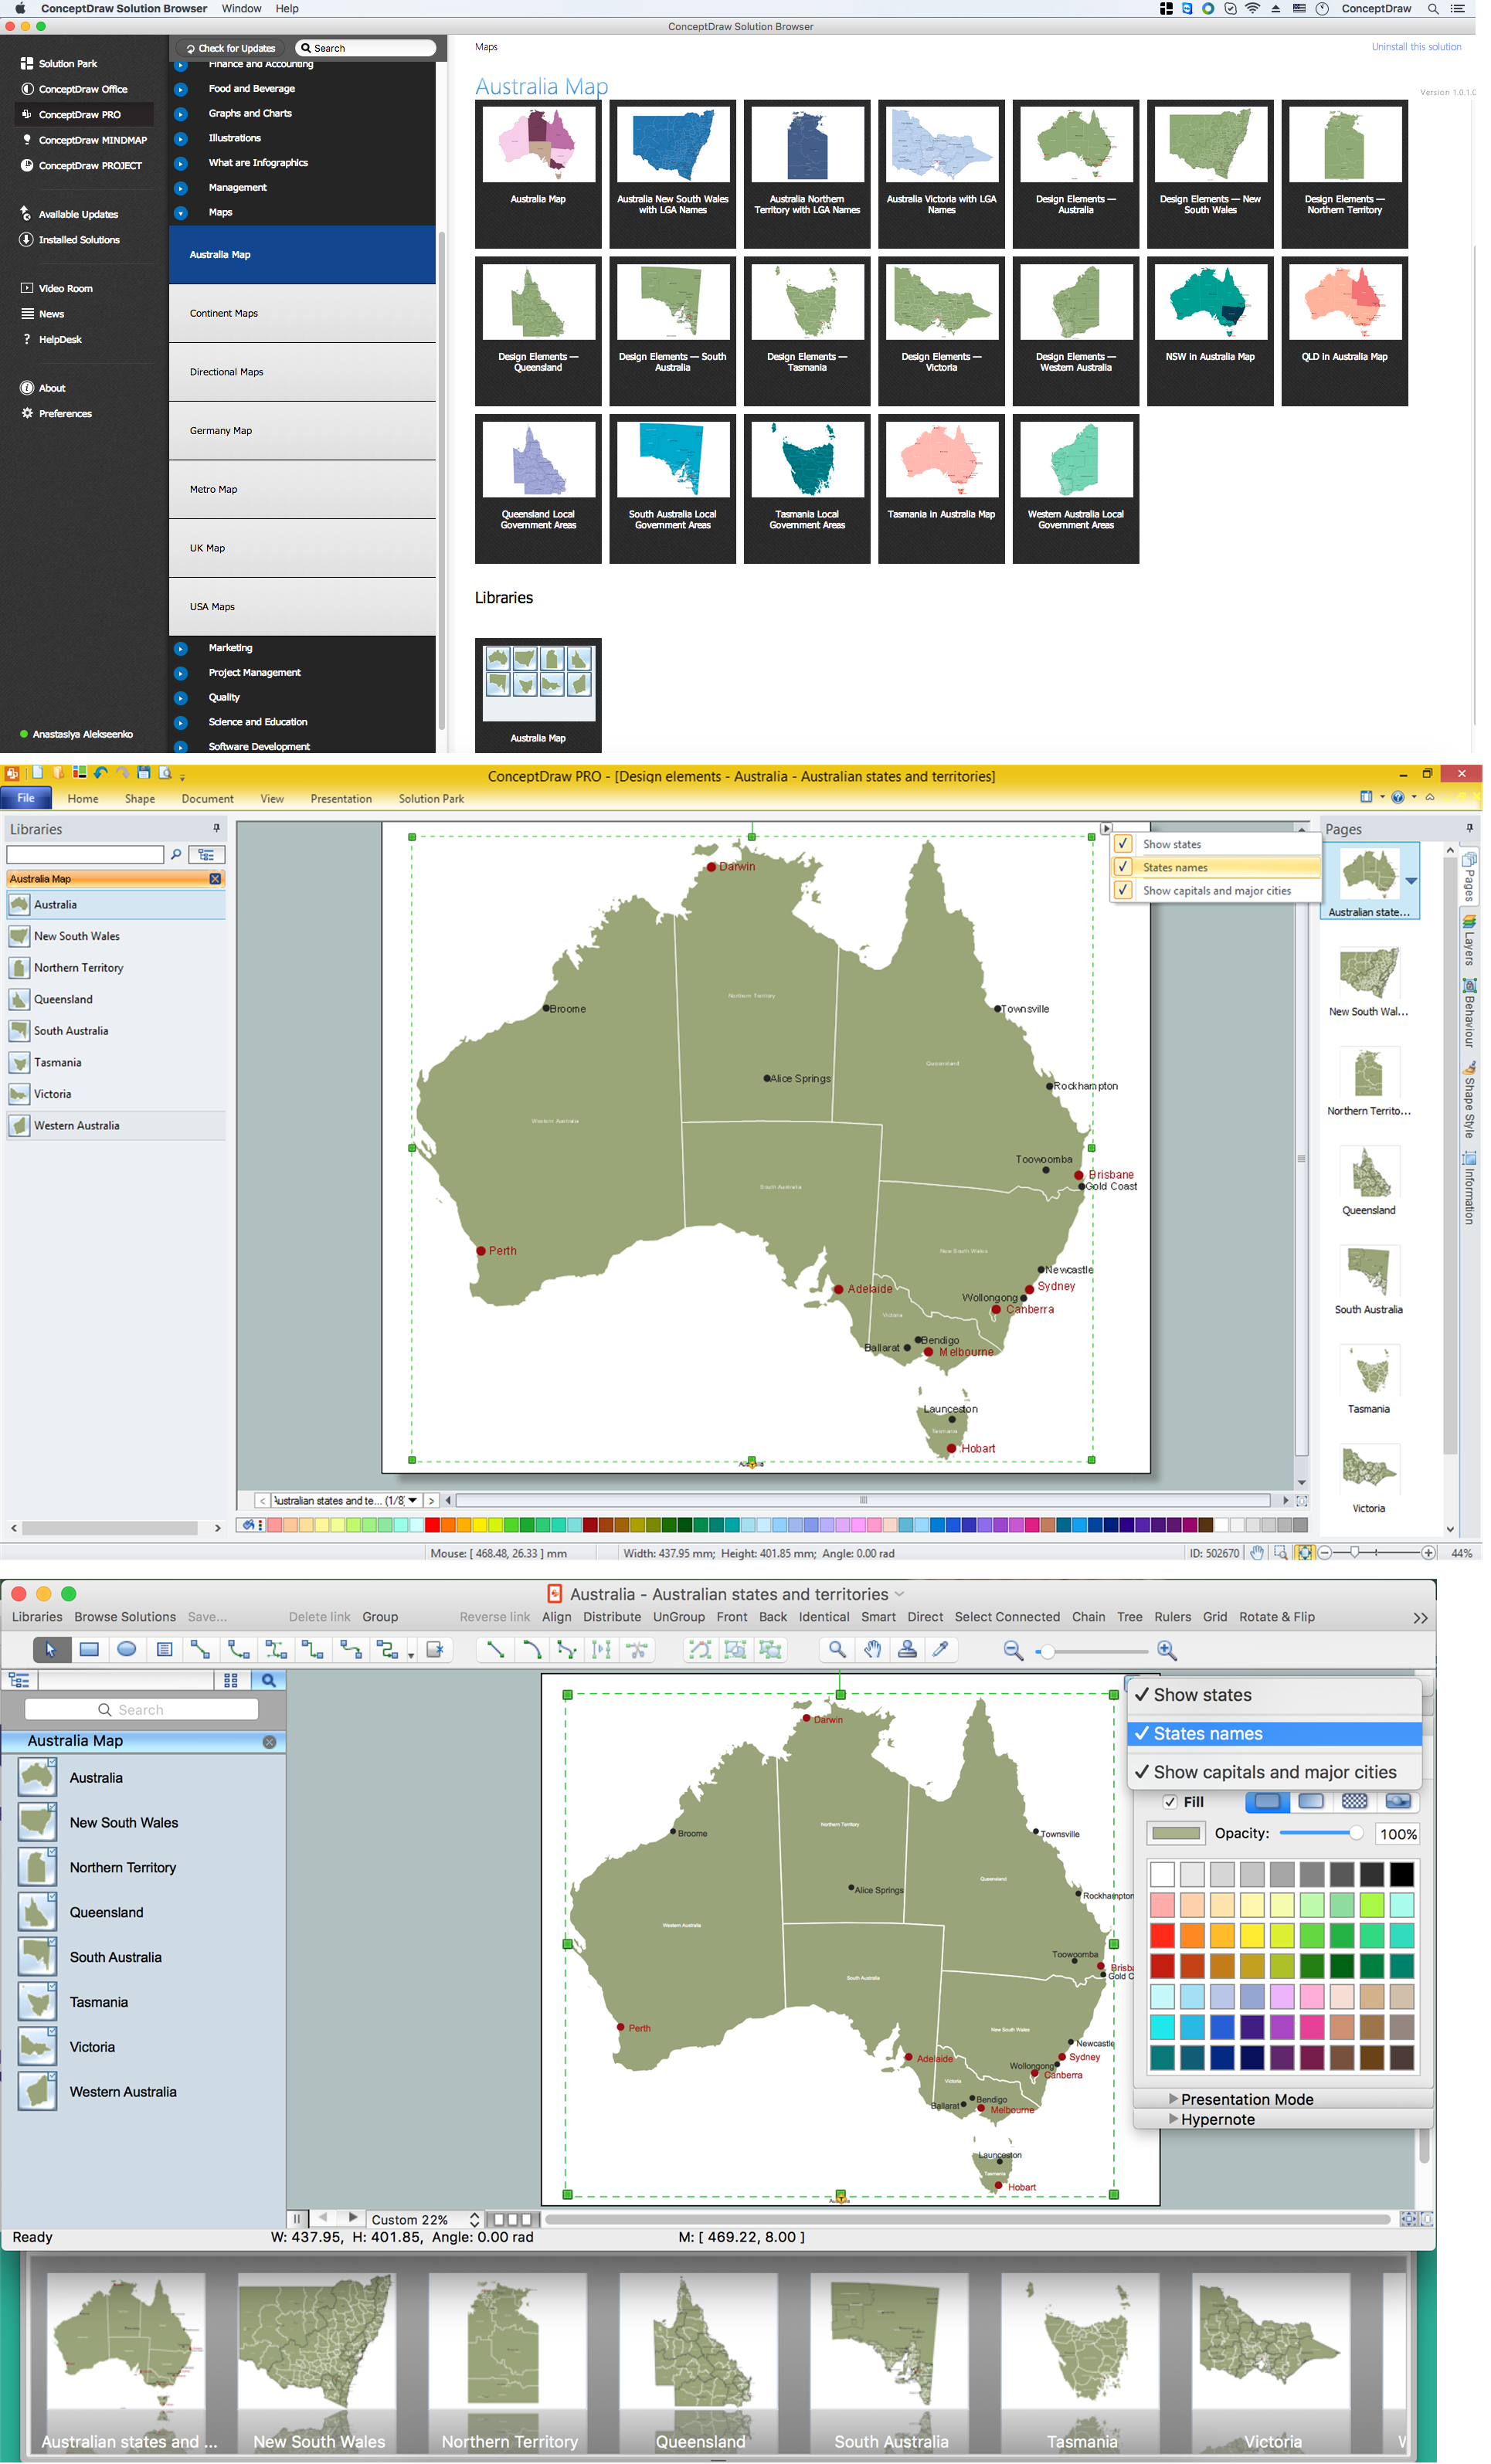Click Check for Updates button
1491x2464 pixels.
click(231, 48)
